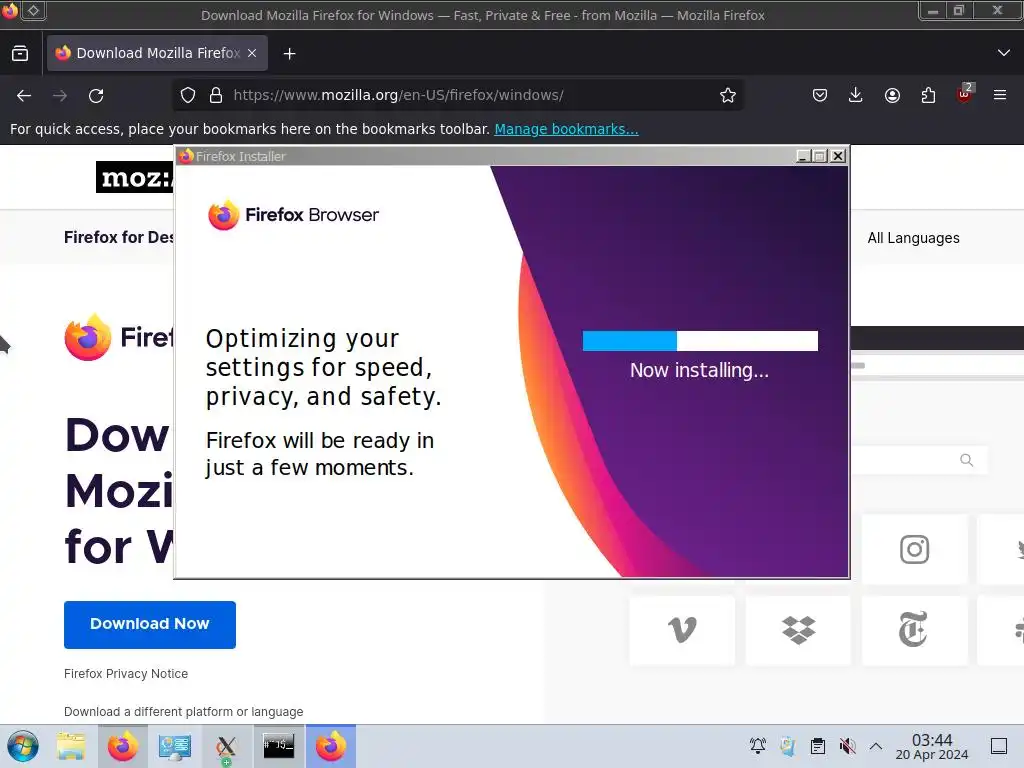Open the hamburger application menu
Screen dimensions: 1024x768
click(1000, 95)
